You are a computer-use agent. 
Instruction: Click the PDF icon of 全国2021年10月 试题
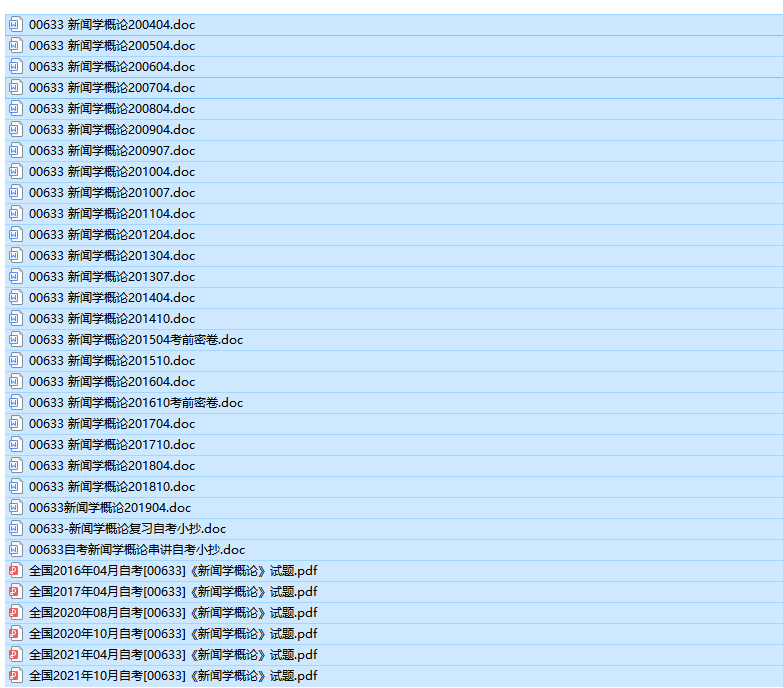(x=15, y=675)
